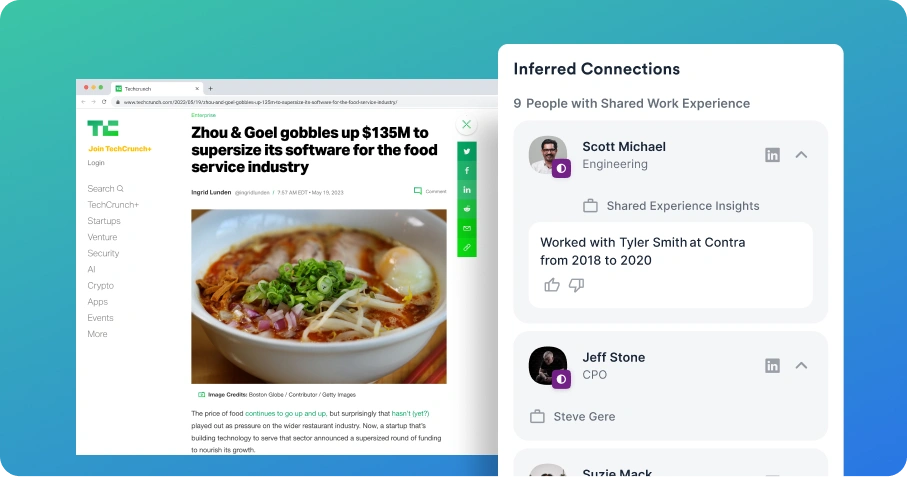Open the Crypto section in sidebar

pyautogui.click(x=101, y=286)
